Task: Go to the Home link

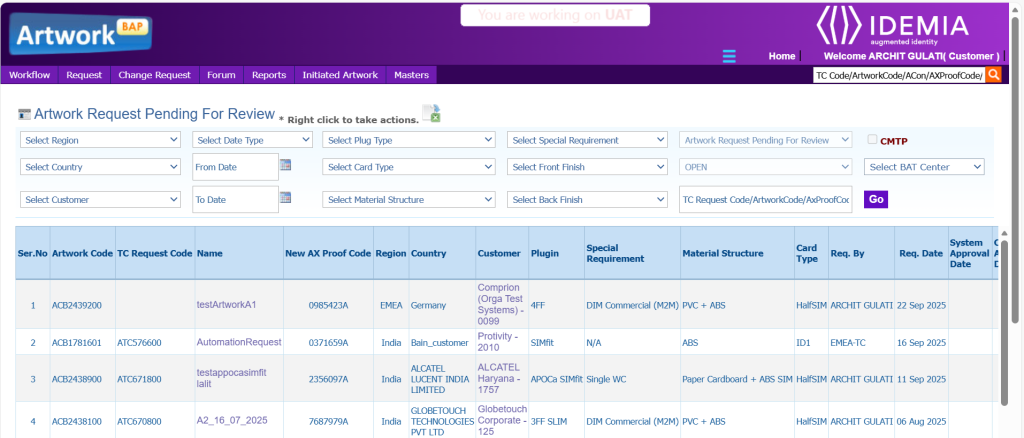Action: pos(781,56)
